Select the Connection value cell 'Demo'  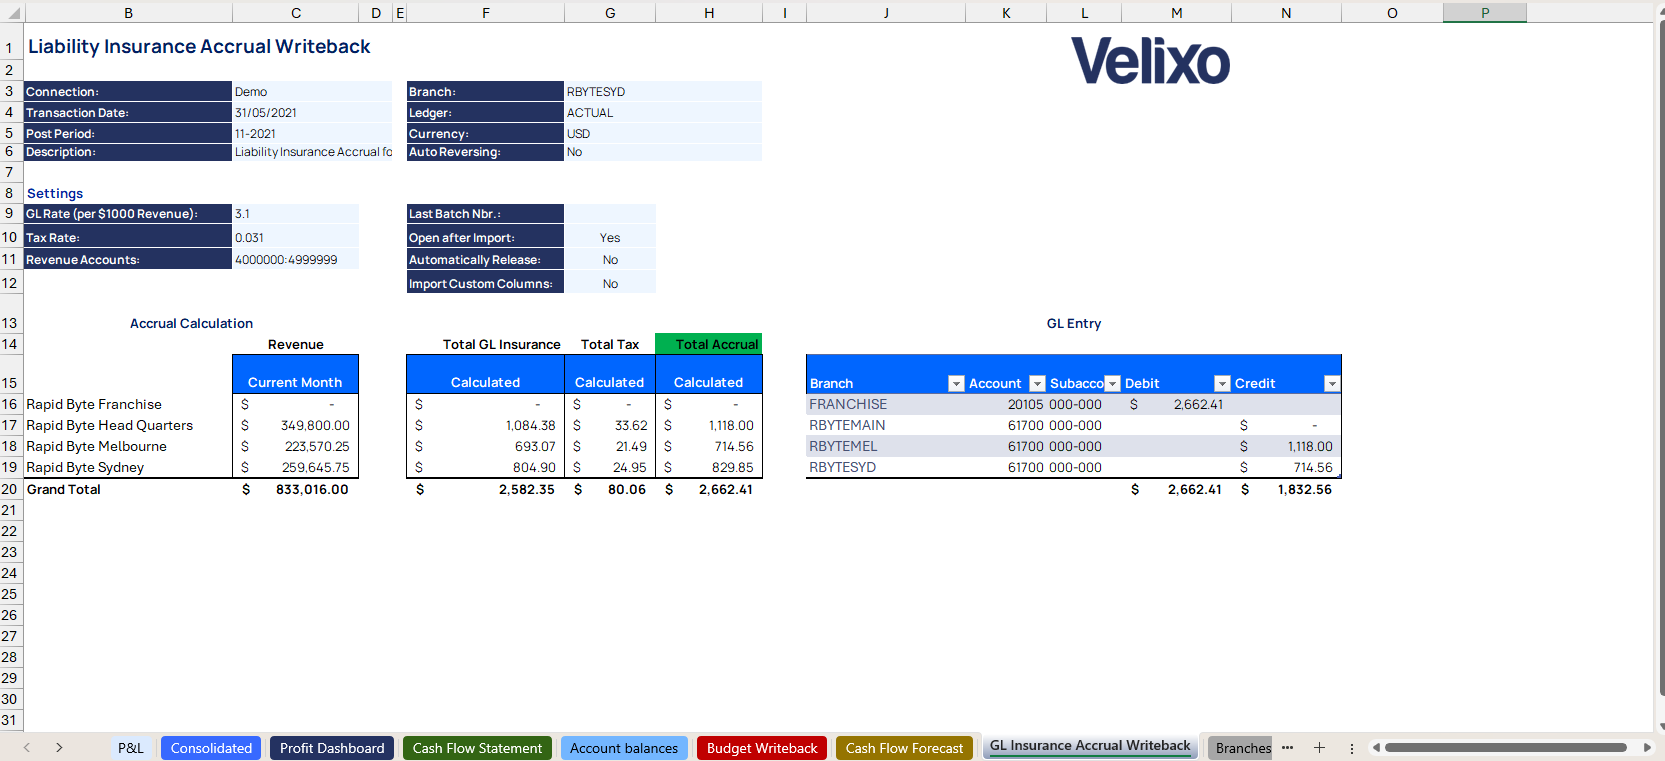tap(312, 91)
